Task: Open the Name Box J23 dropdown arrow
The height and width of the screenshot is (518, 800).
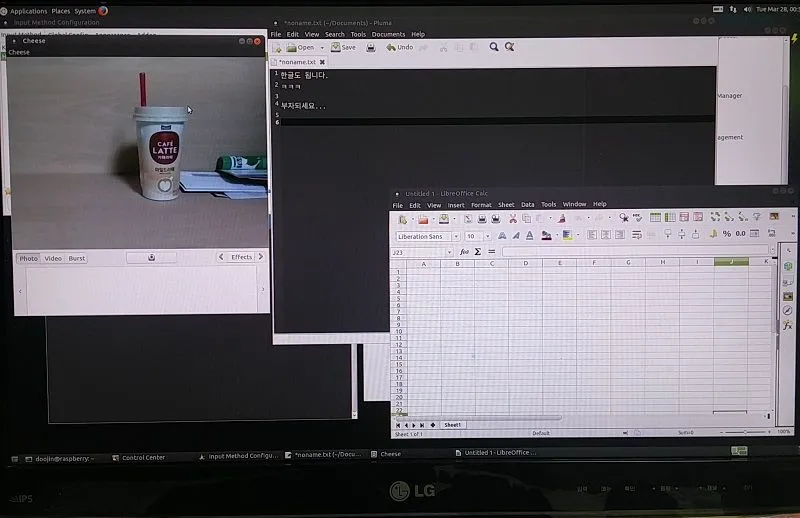Action: click(x=449, y=252)
